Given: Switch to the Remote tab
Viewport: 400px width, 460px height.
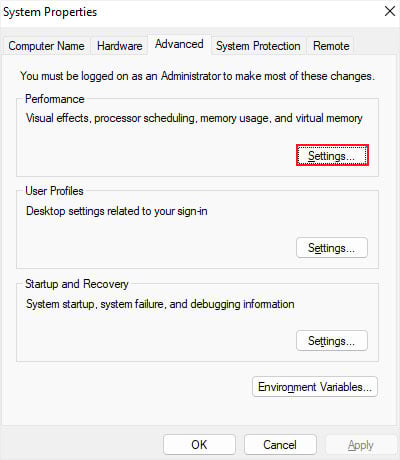Looking at the screenshot, I should (331, 46).
